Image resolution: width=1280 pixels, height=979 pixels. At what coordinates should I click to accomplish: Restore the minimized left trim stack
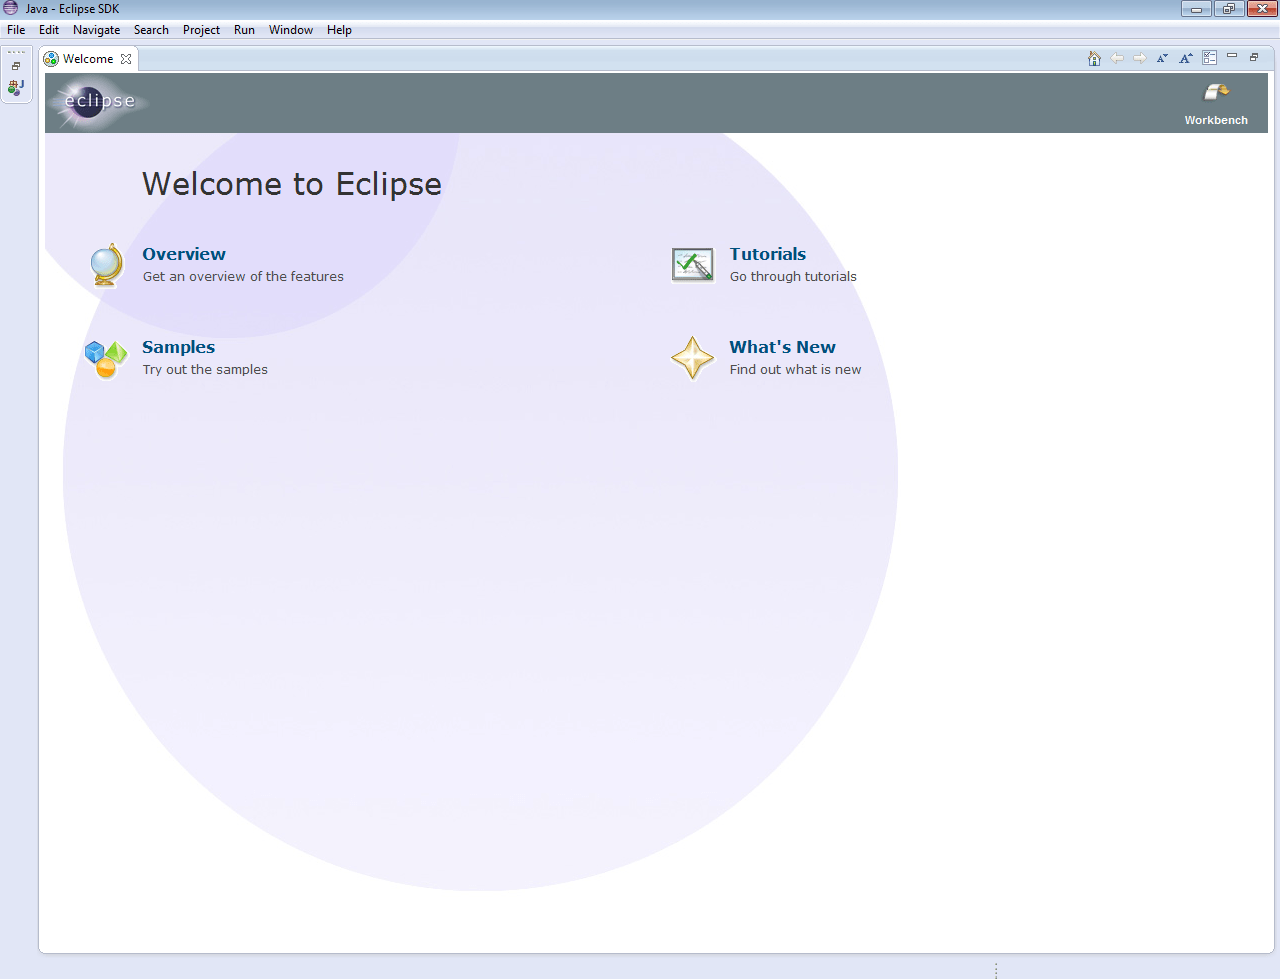(16, 66)
